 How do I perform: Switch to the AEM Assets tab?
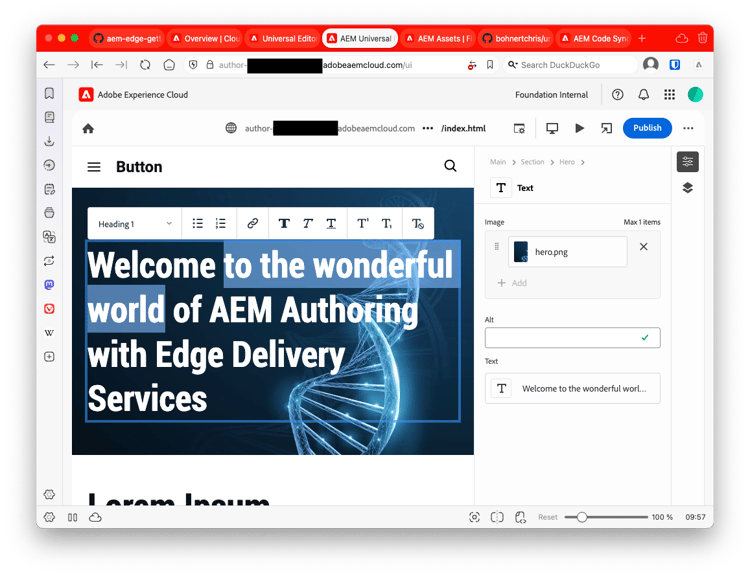point(439,38)
